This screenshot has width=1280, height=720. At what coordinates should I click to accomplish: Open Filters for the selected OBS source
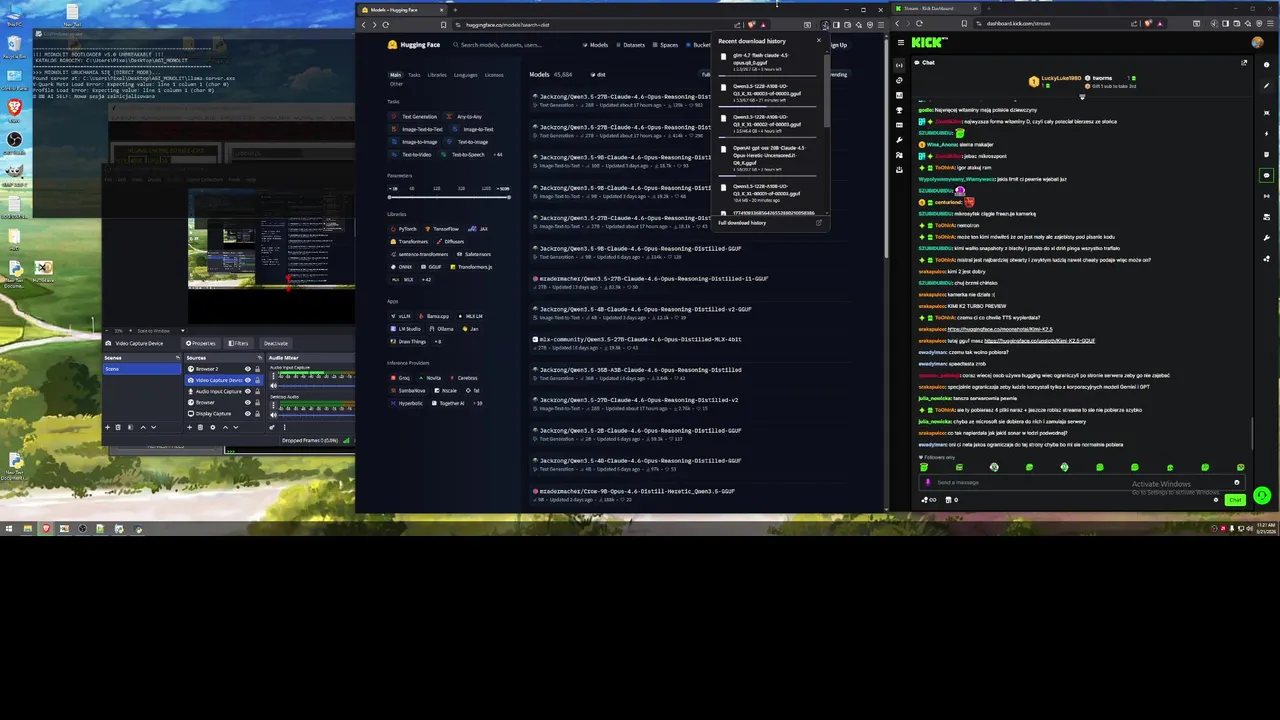238,343
